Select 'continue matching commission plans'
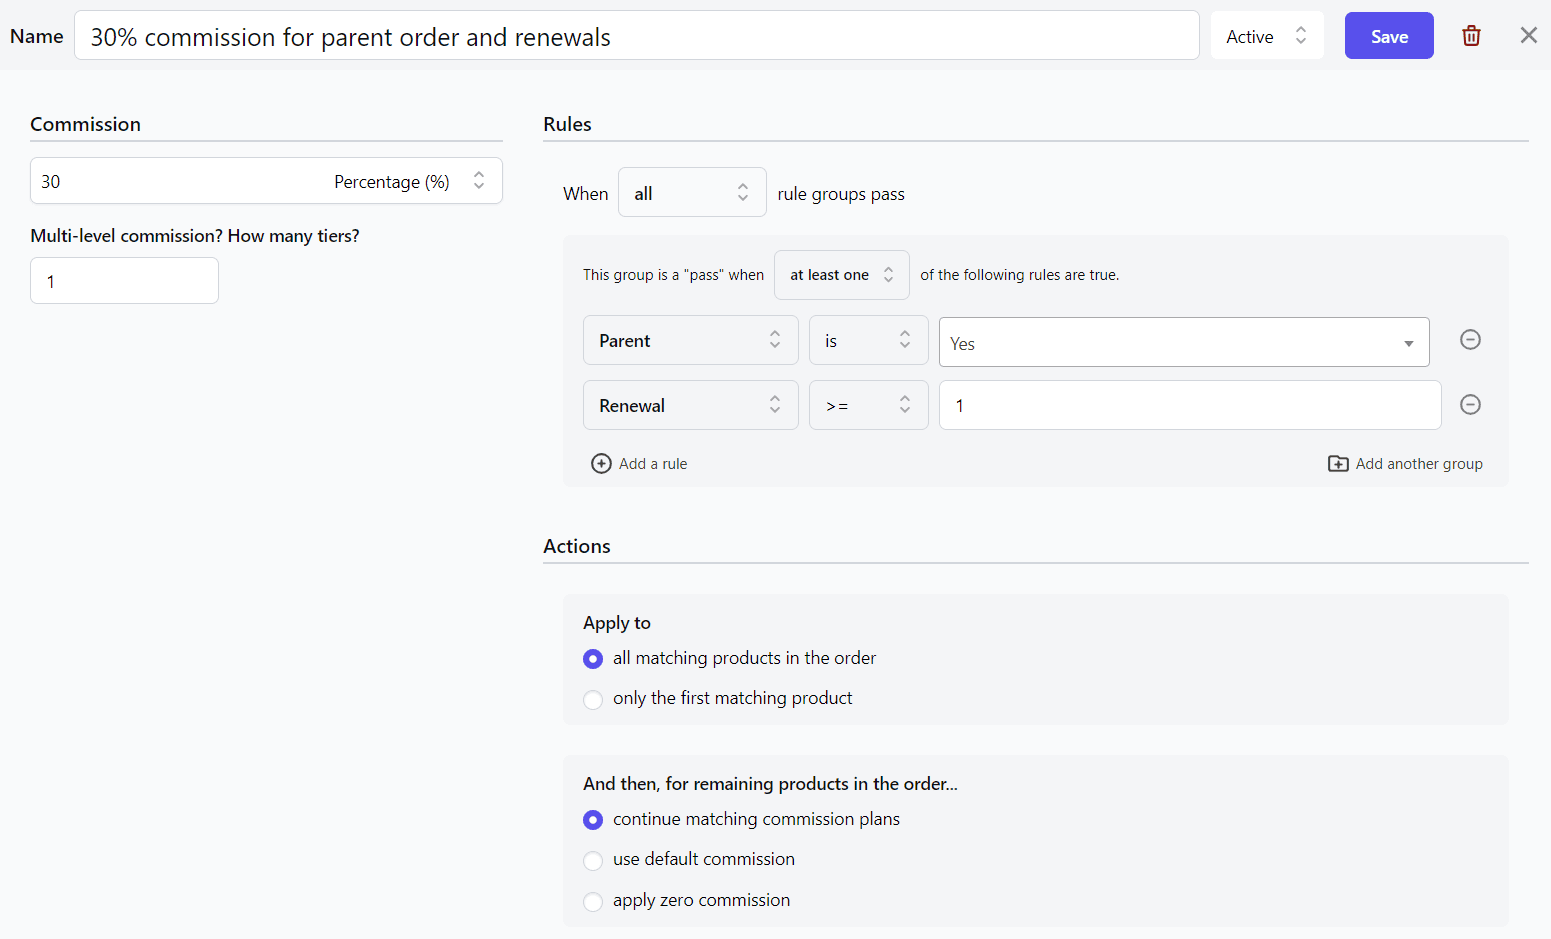1551x939 pixels. click(593, 820)
